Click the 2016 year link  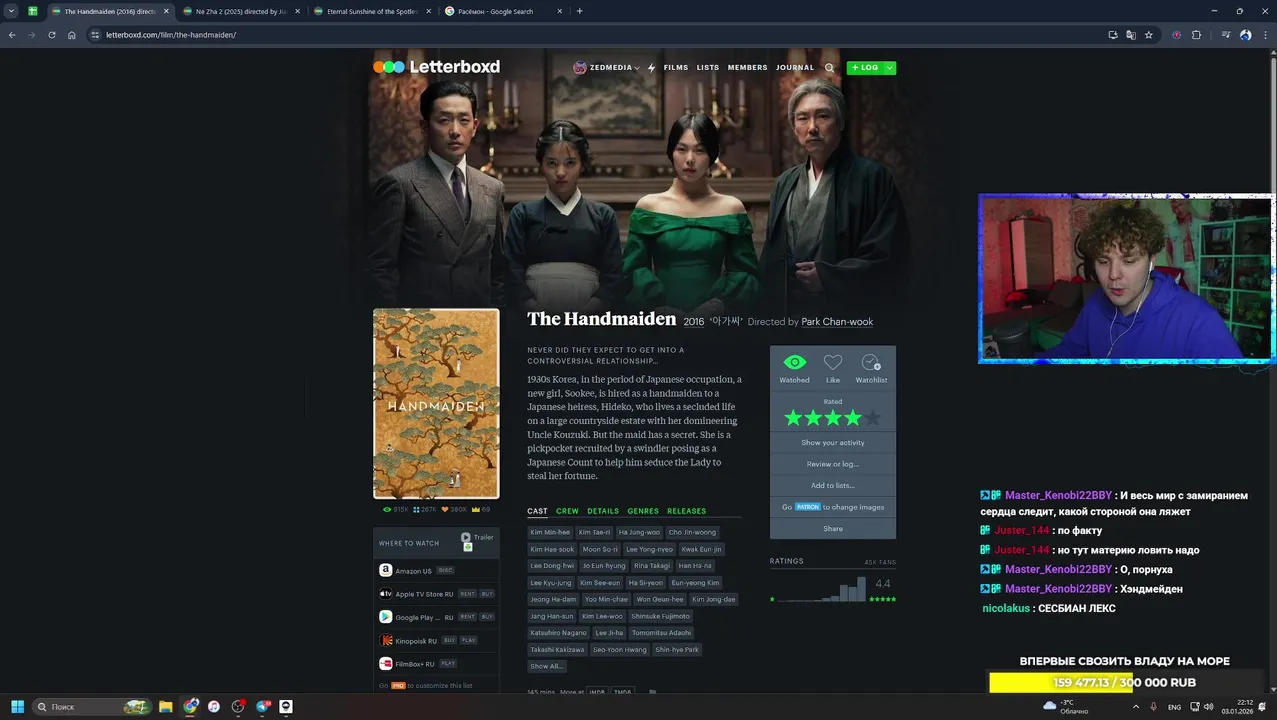tap(694, 322)
